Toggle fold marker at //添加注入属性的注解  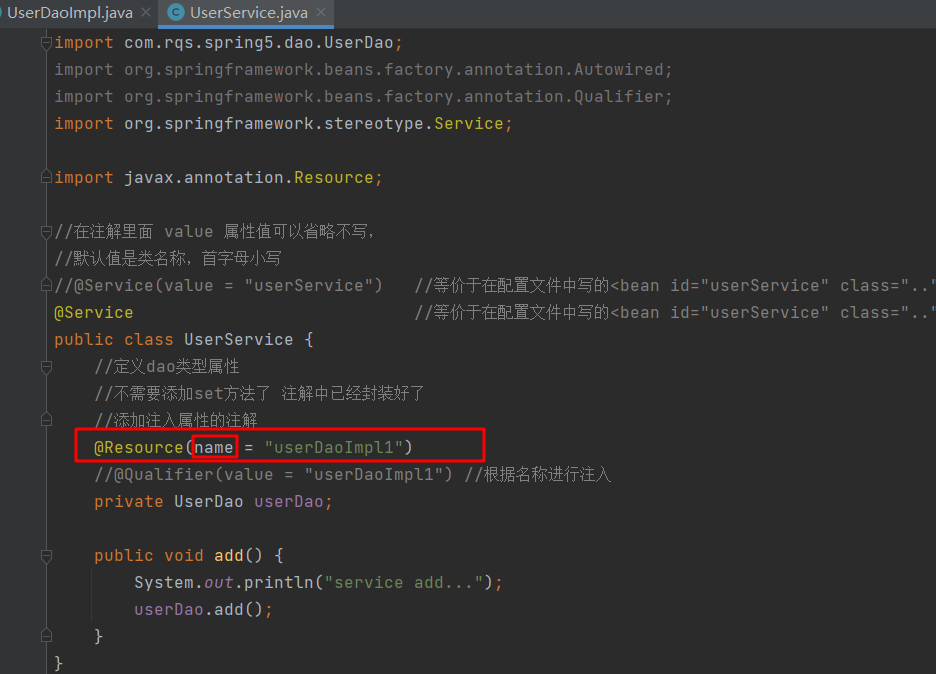pyautogui.click(x=46, y=420)
